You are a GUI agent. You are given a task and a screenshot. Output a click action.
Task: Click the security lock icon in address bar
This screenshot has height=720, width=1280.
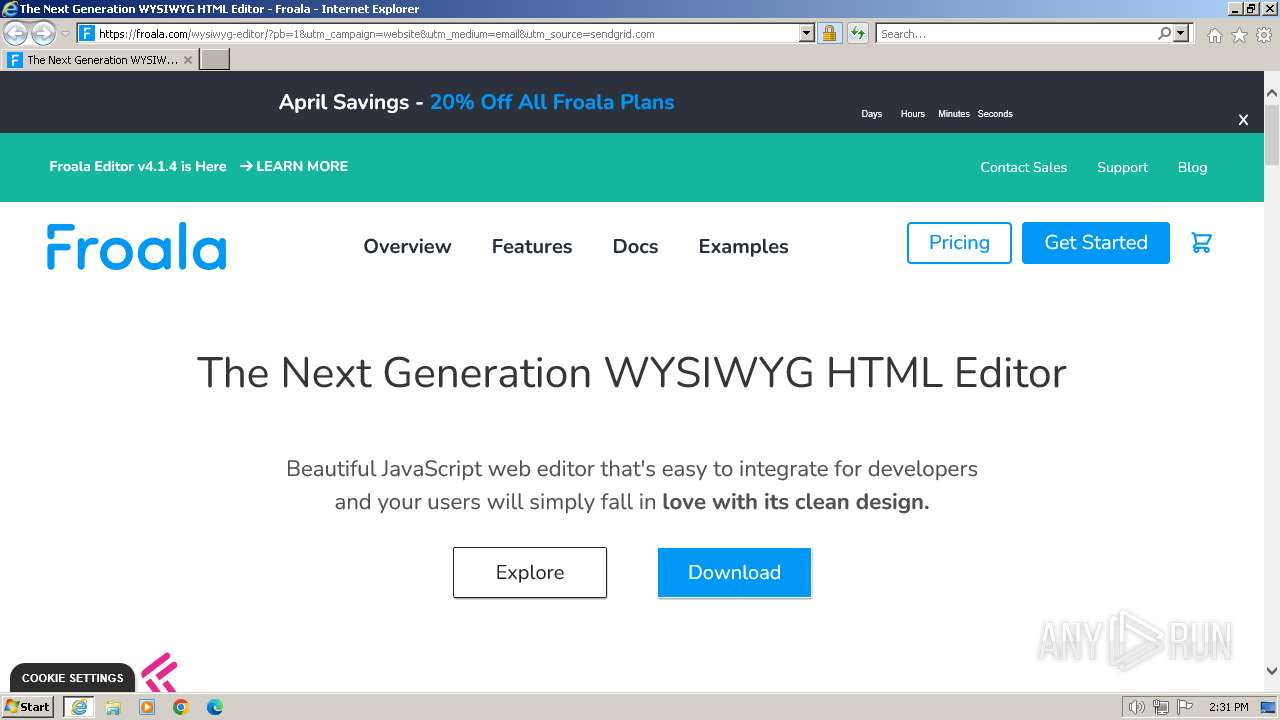(x=829, y=34)
